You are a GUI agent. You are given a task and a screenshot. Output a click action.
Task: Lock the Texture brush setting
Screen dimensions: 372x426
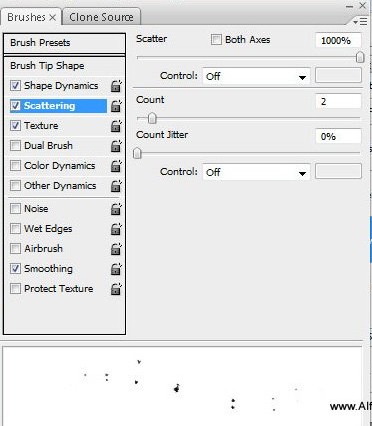point(116,126)
